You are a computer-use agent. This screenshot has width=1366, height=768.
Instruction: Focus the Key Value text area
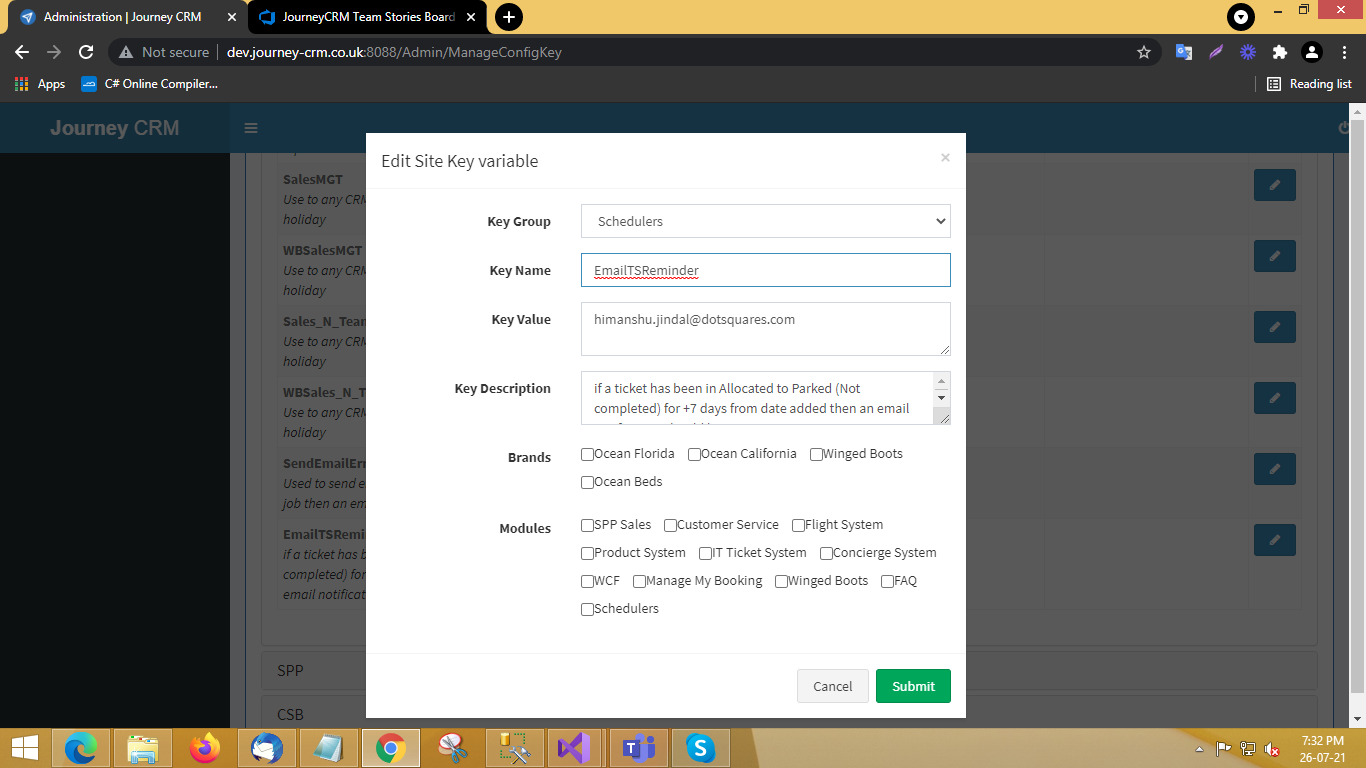pos(765,329)
